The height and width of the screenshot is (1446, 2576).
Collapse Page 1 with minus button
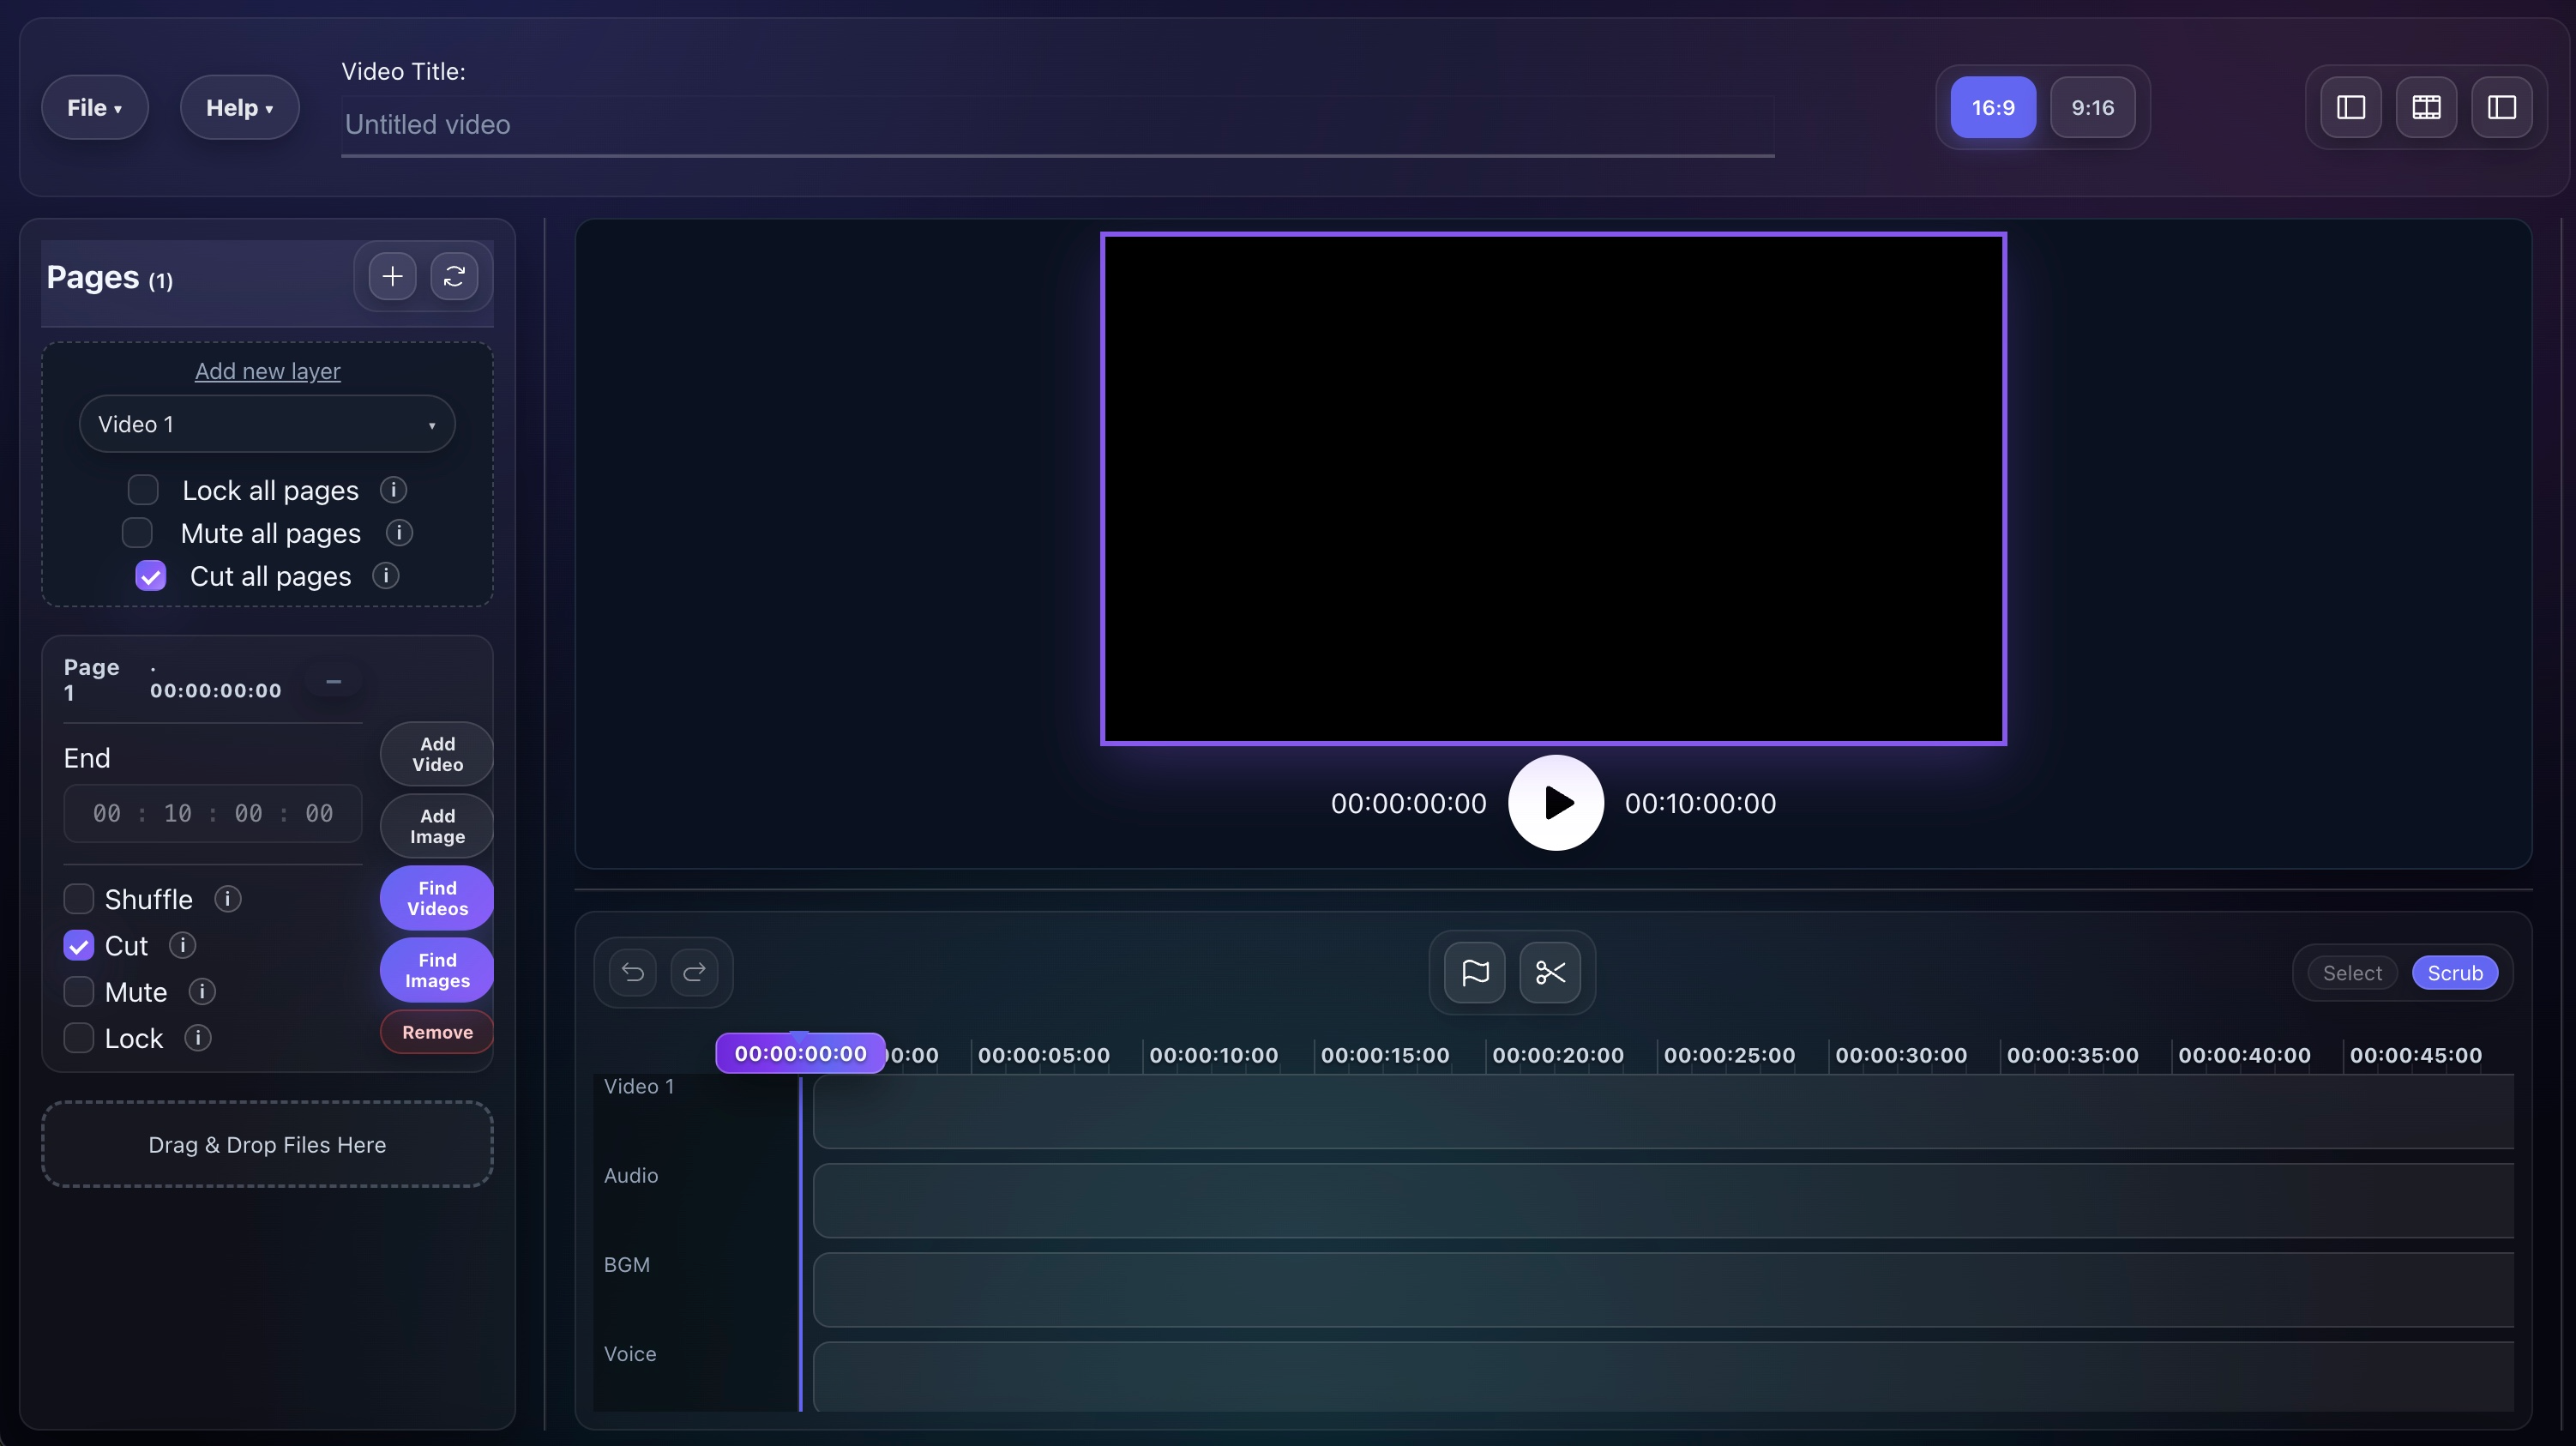pyautogui.click(x=334, y=681)
